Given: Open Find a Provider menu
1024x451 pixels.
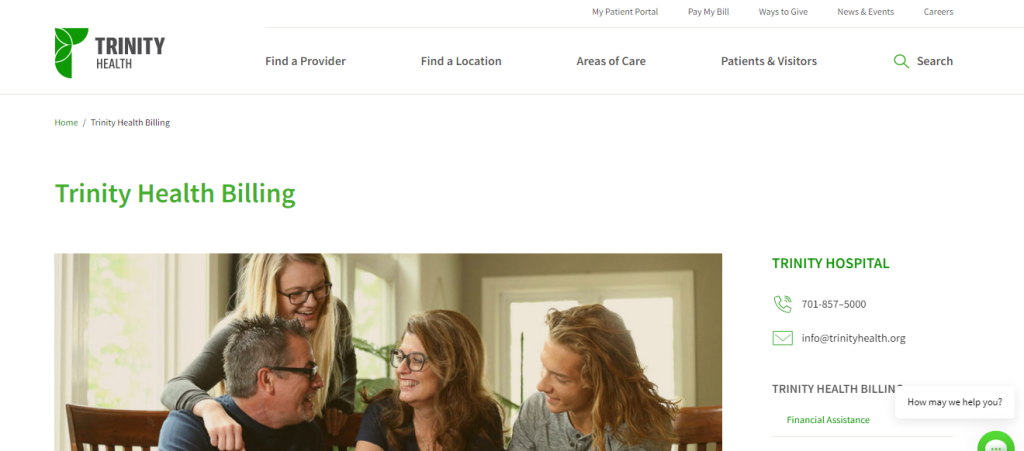Looking at the screenshot, I should point(306,61).
